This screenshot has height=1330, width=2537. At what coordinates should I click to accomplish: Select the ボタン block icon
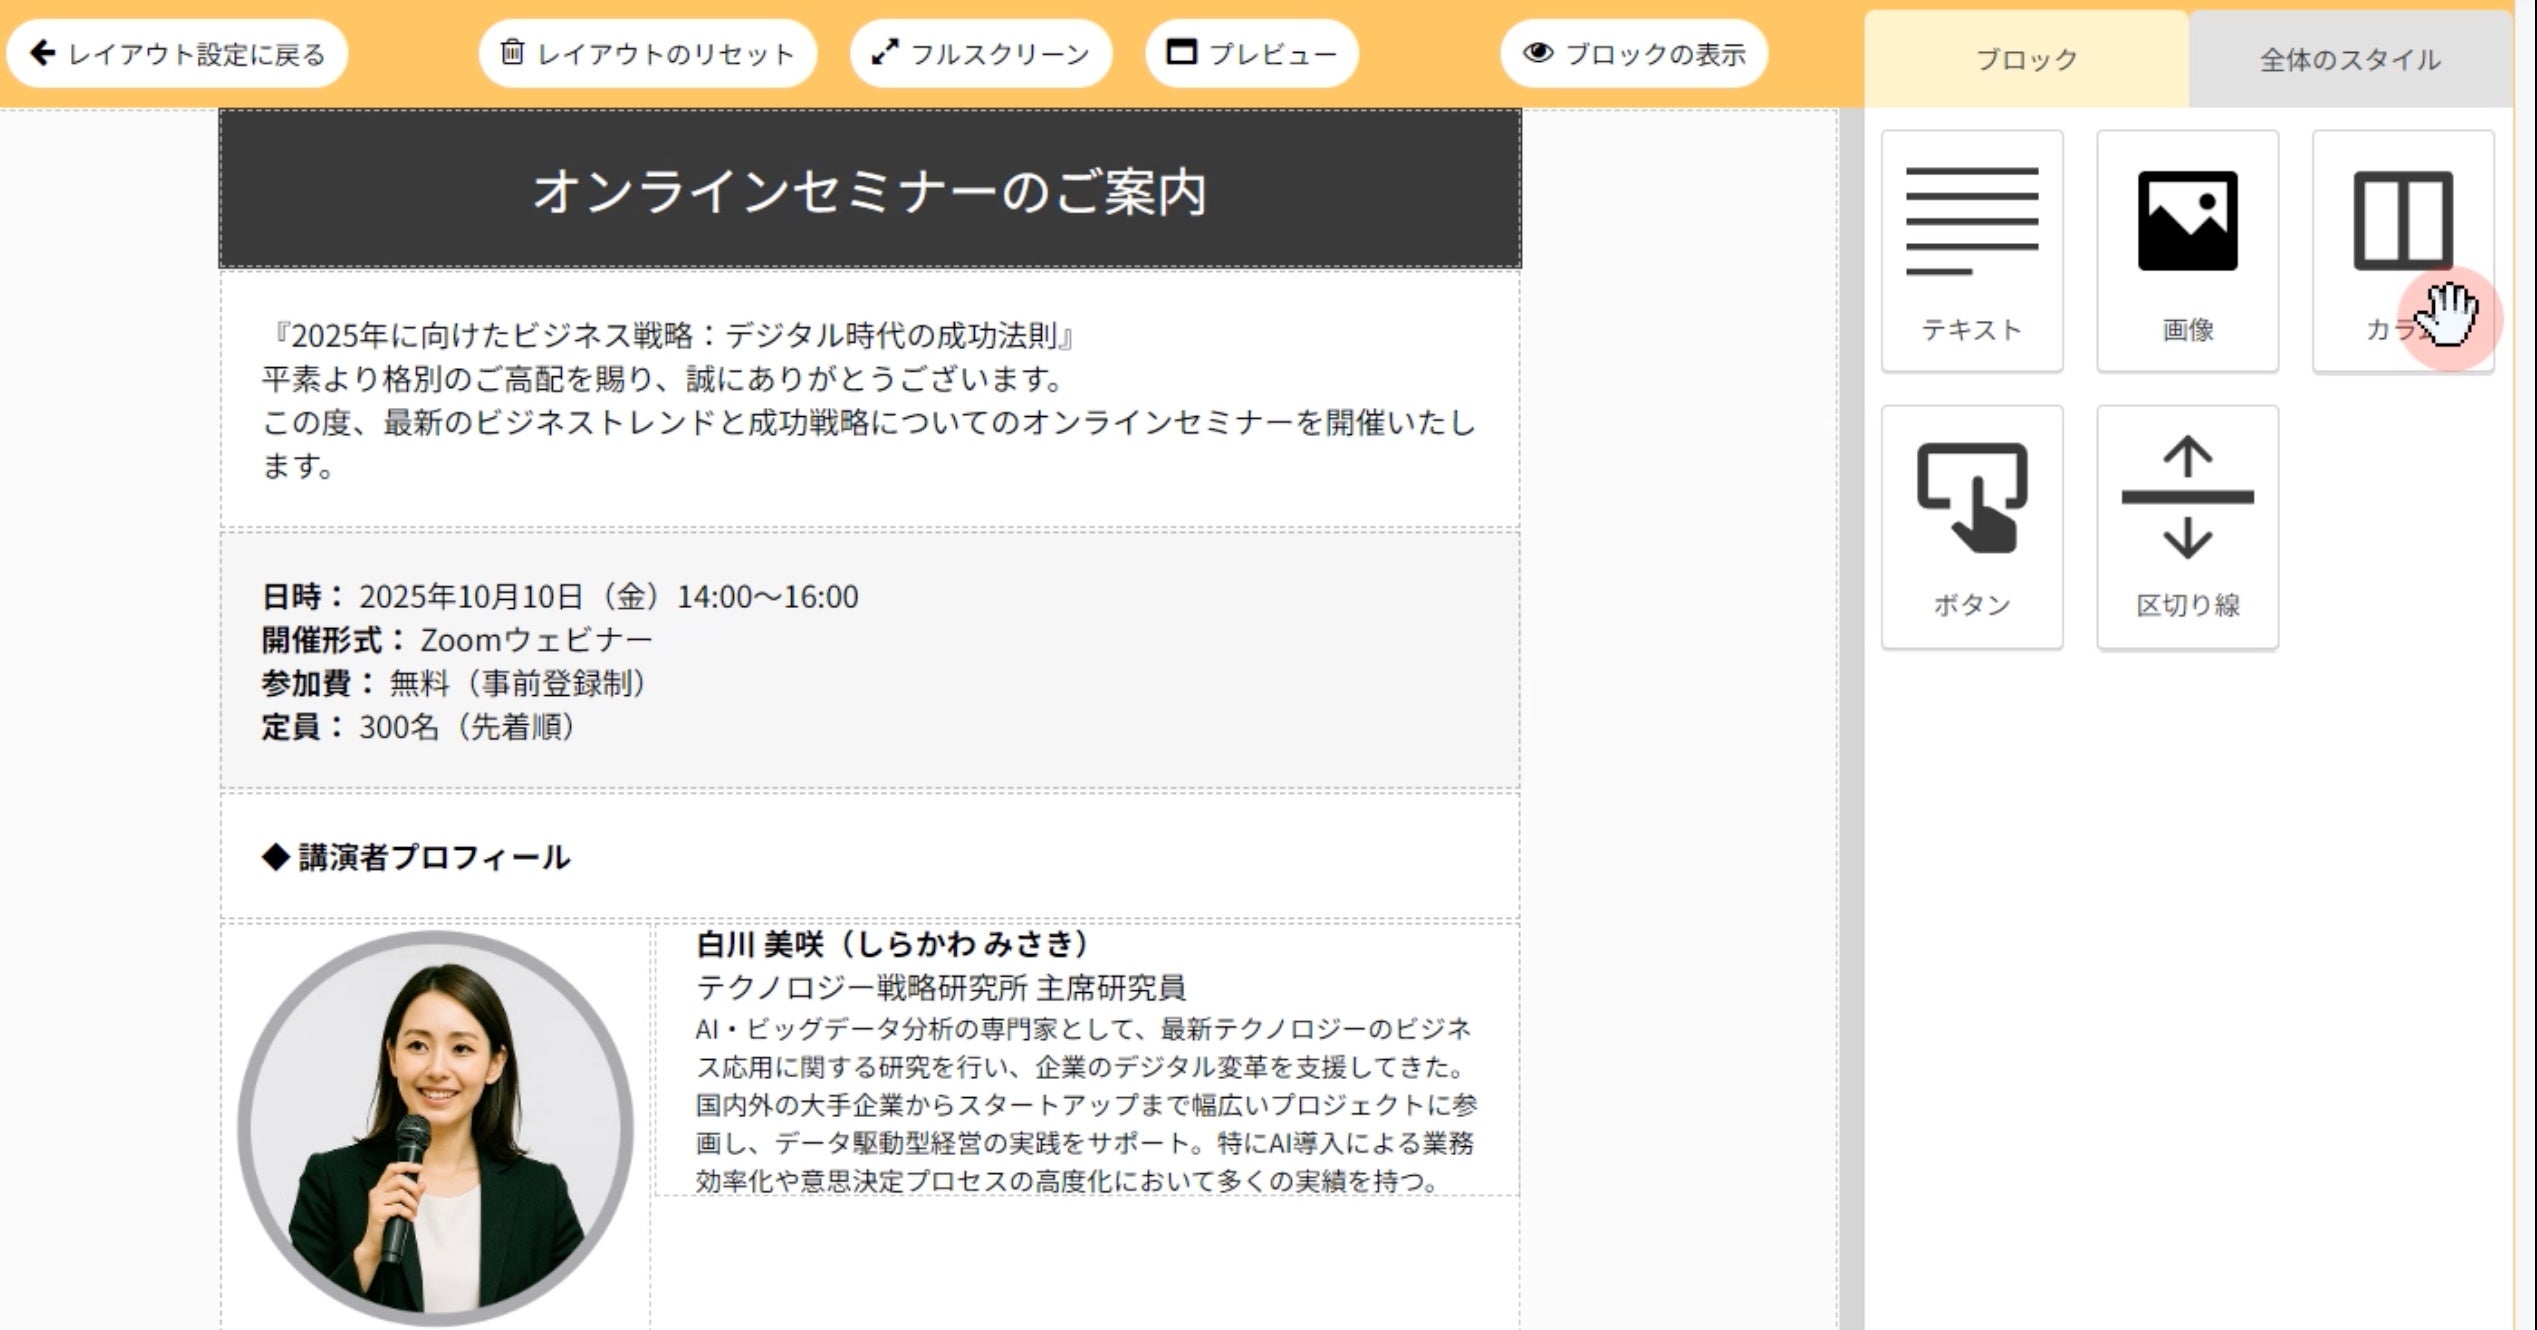click(1971, 498)
